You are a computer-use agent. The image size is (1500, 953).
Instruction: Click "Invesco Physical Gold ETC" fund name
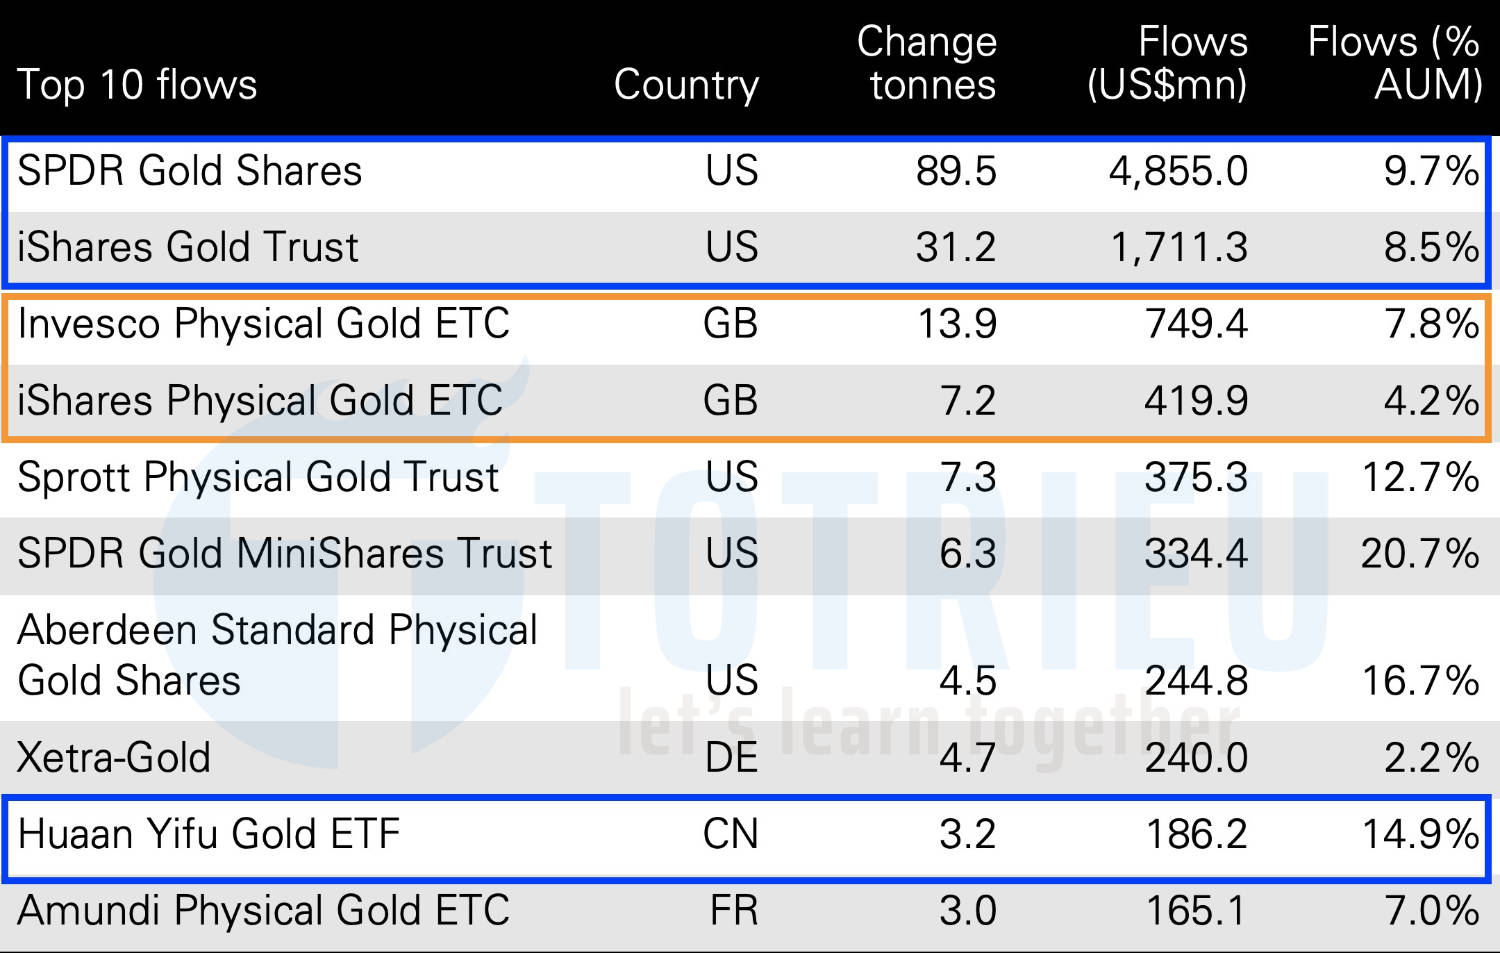(x=264, y=324)
